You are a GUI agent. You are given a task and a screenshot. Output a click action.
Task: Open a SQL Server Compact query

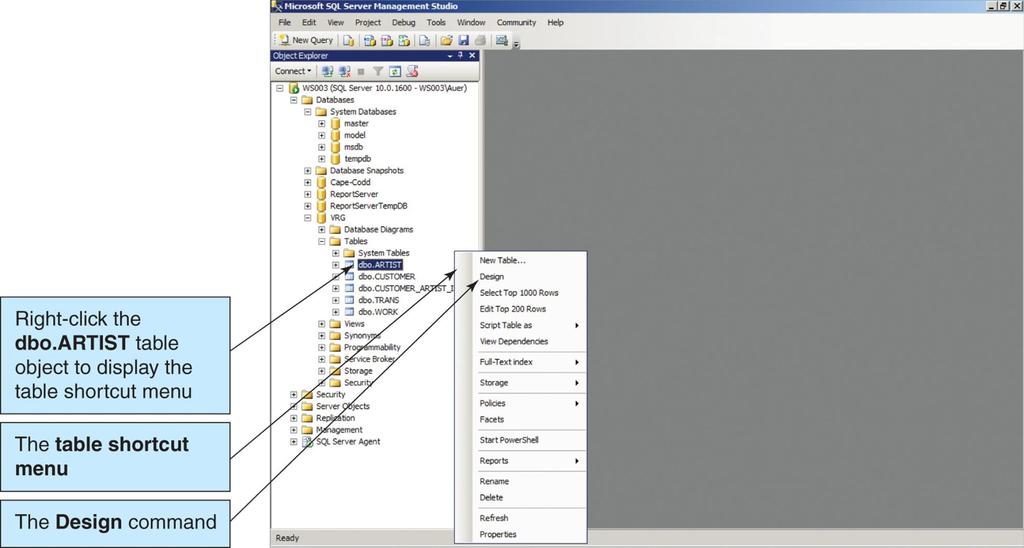point(424,40)
